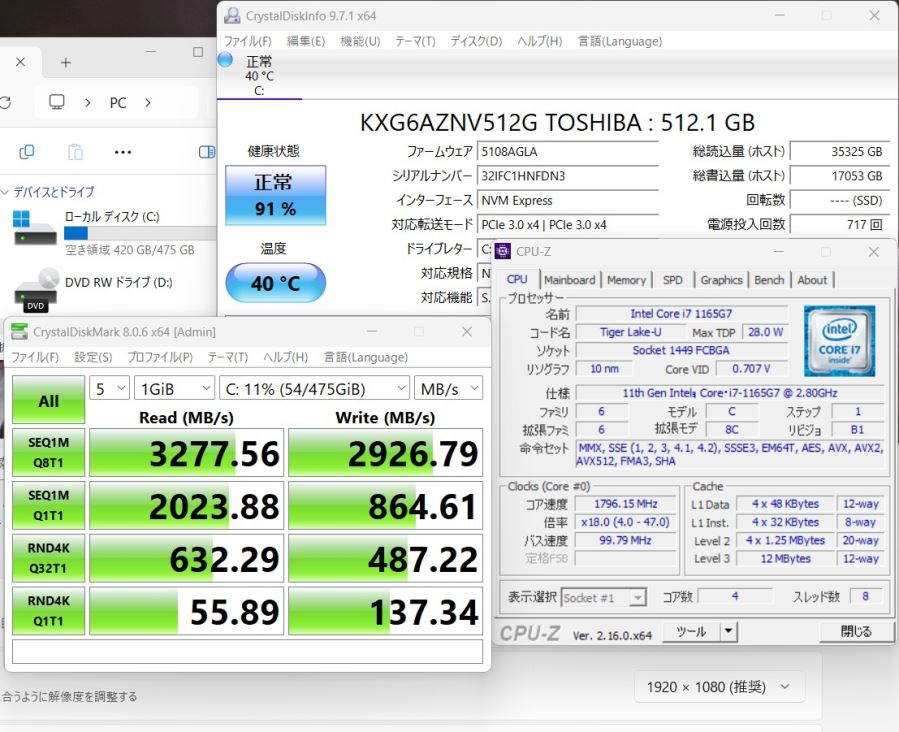Switch to the Graphics tab in CPU-Z
This screenshot has width=899, height=732.
(721, 280)
